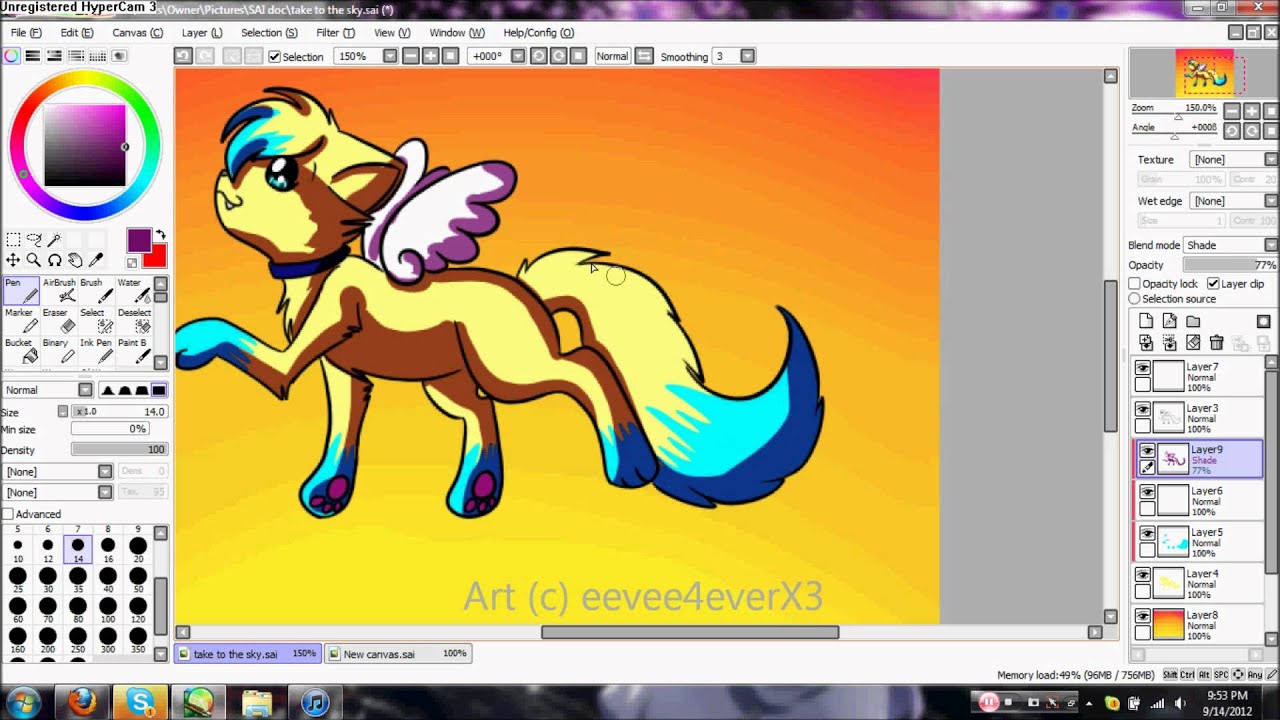1280x720 pixels.
Task: Clear the layer with eraser icon
Action: 1193,343
